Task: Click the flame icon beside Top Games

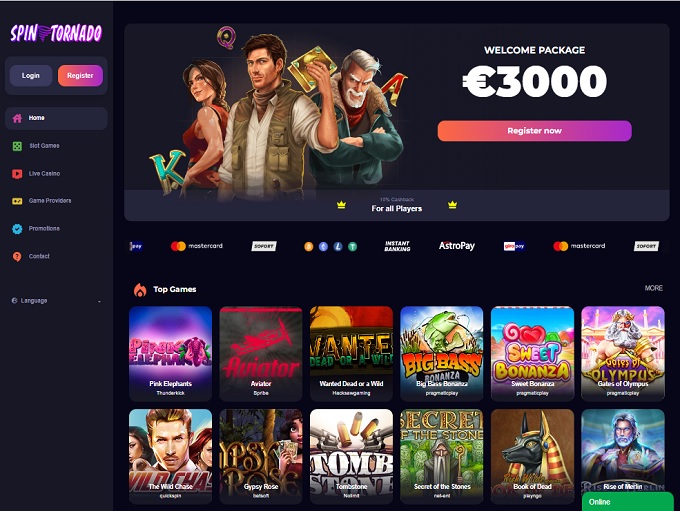Action: click(x=140, y=289)
